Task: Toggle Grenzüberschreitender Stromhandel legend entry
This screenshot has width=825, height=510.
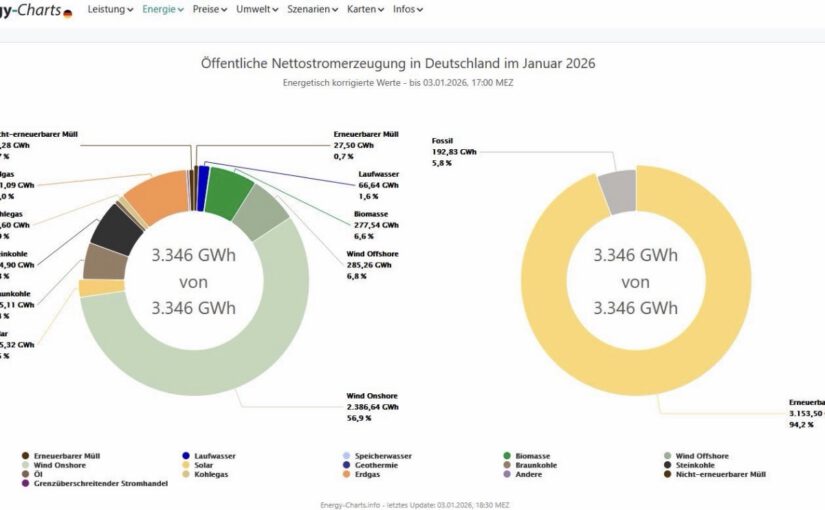Action: tap(25, 484)
